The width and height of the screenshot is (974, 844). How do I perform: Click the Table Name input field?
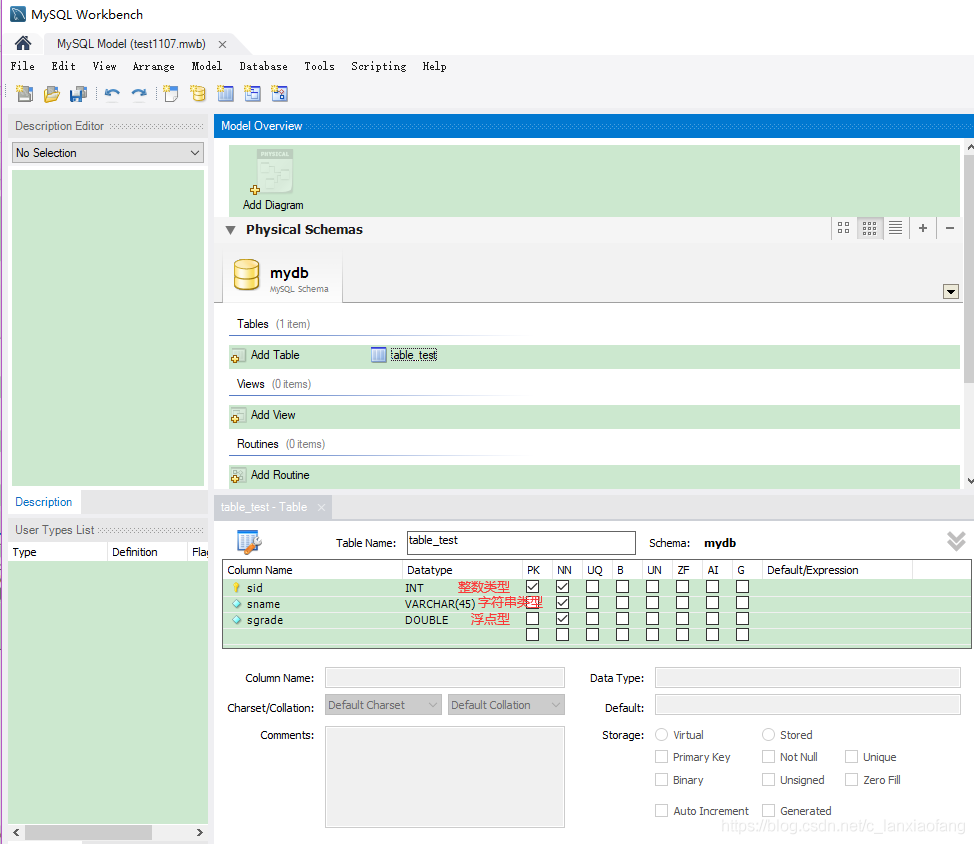pos(520,542)
